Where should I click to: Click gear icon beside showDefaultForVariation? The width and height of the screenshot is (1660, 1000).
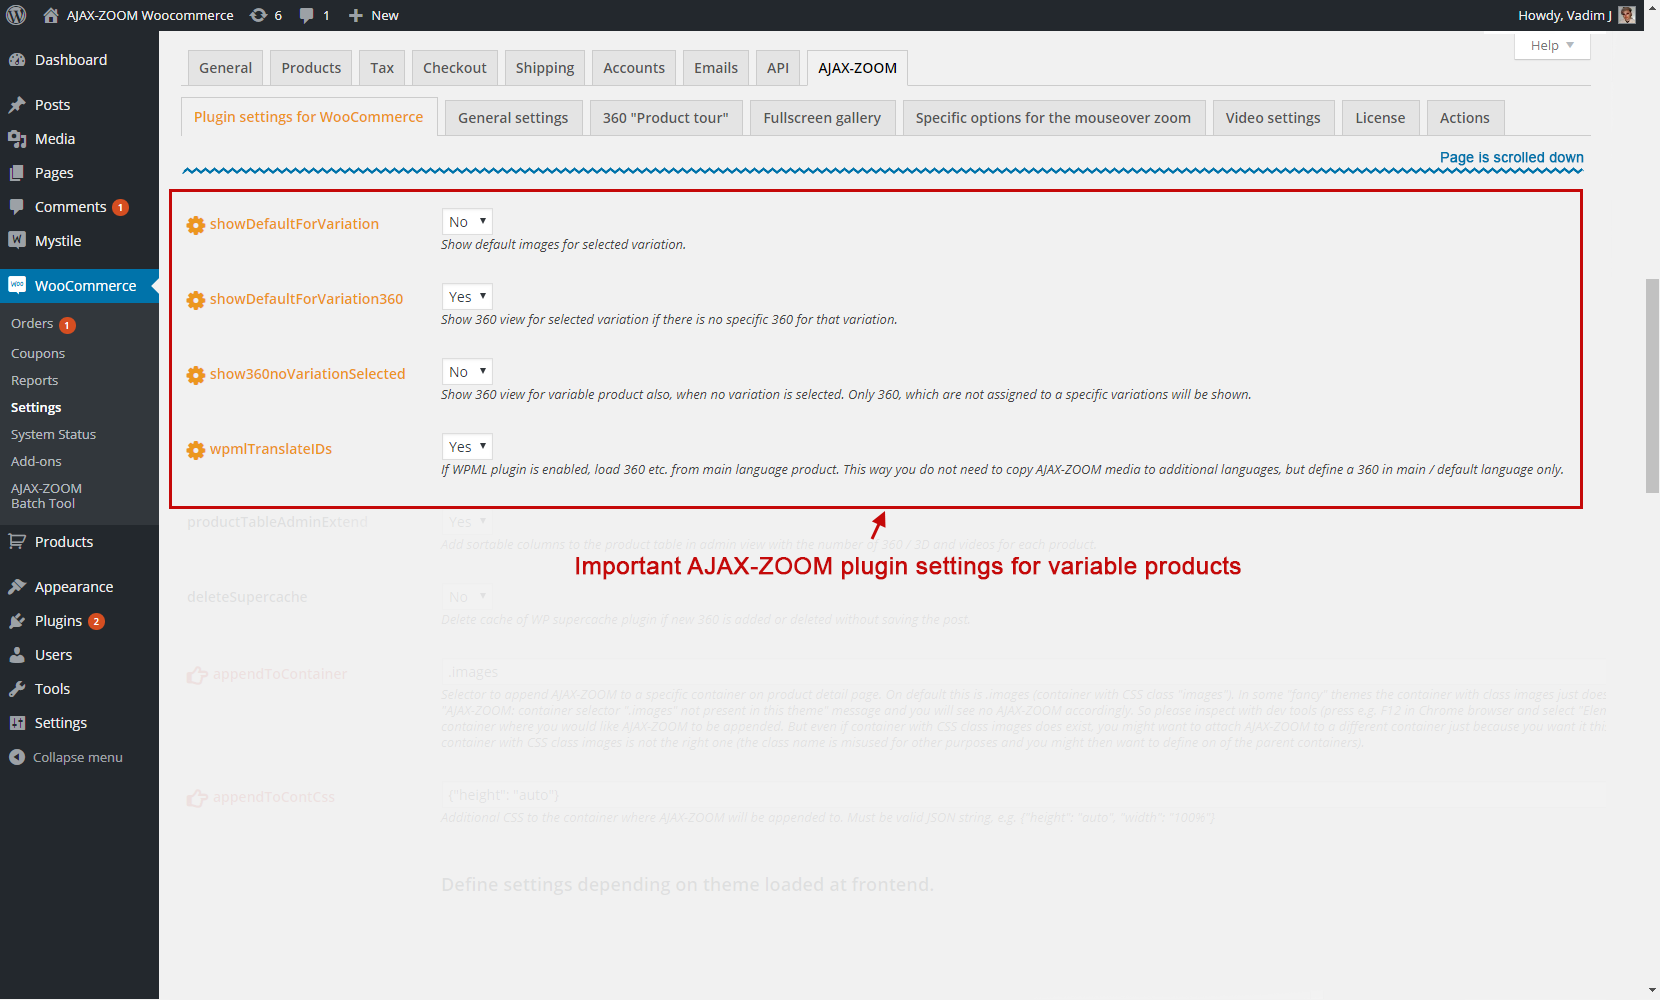pyautogui.click(x=196, y=225)
